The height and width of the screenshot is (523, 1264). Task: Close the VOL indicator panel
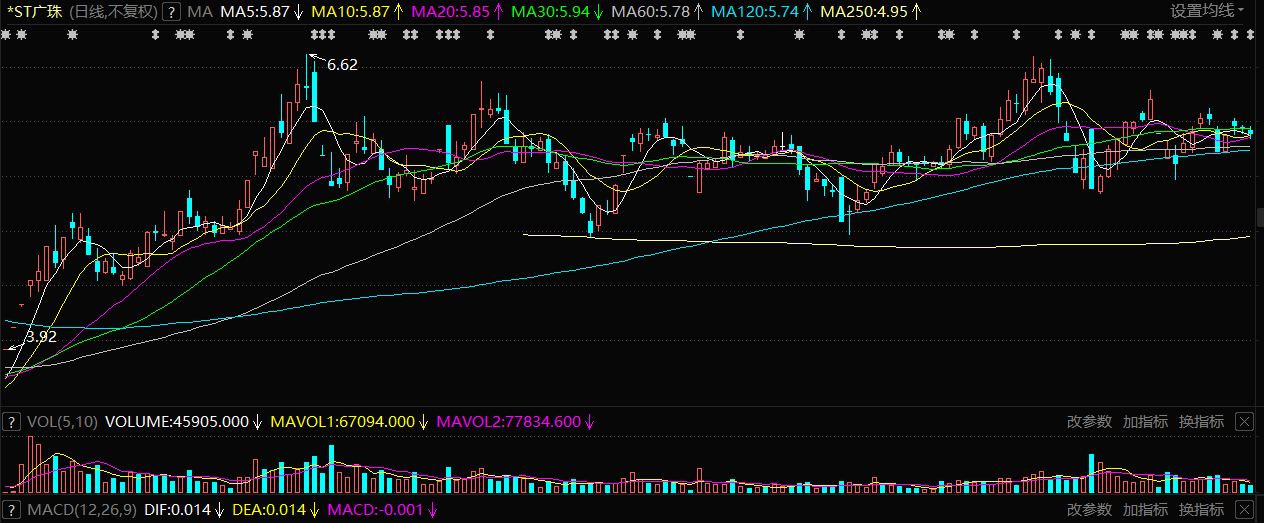click(x=1244, y=421)
